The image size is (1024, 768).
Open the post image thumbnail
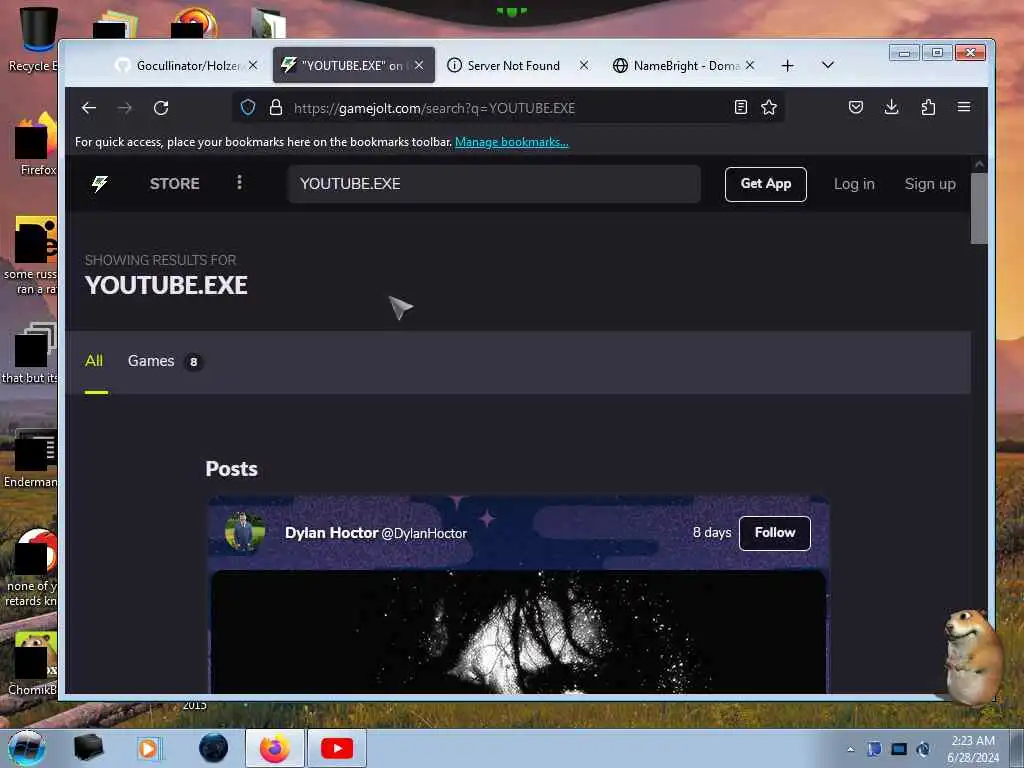[518, 632]
